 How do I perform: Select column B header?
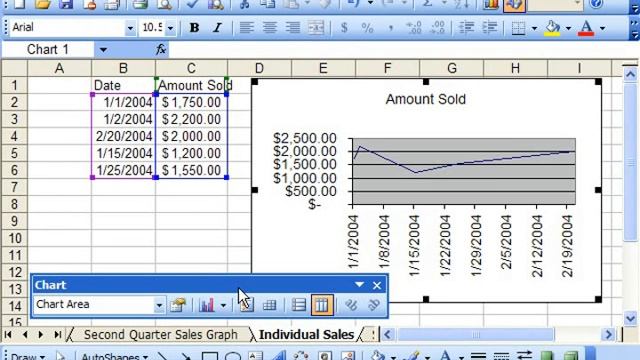pyautogui.click(x=123, y=68)
